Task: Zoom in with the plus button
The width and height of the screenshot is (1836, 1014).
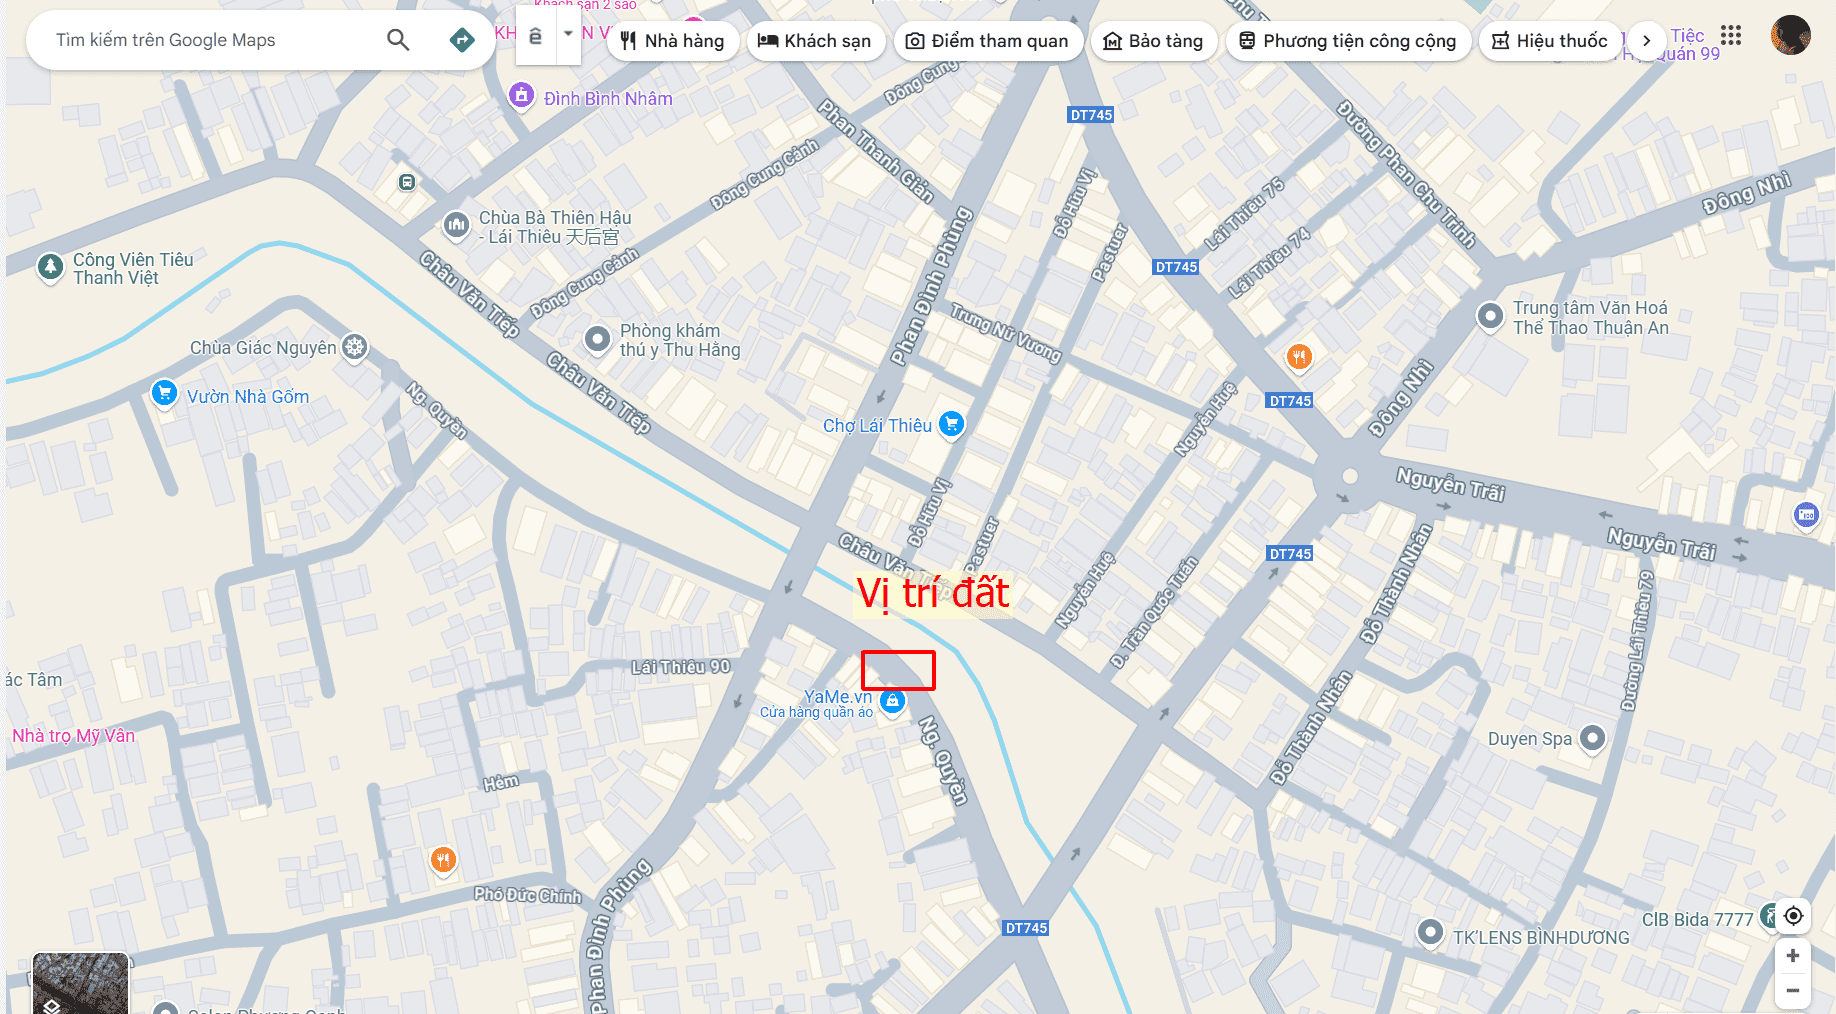Action: 1793,956
